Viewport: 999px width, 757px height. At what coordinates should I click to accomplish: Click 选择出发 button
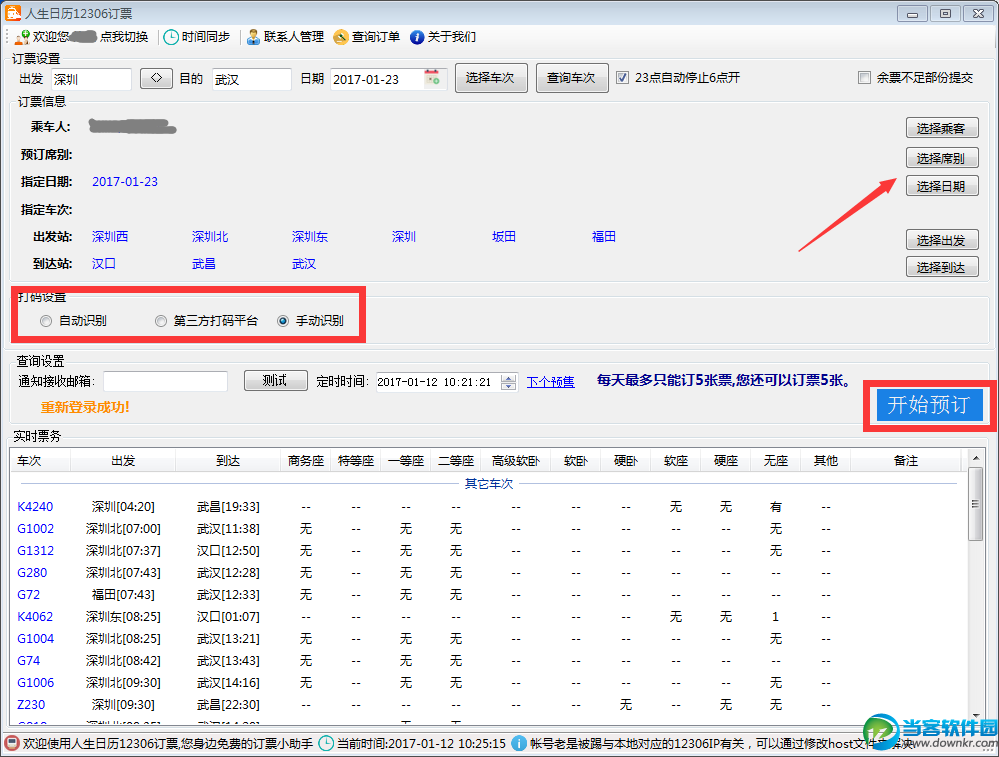[942, 240]
